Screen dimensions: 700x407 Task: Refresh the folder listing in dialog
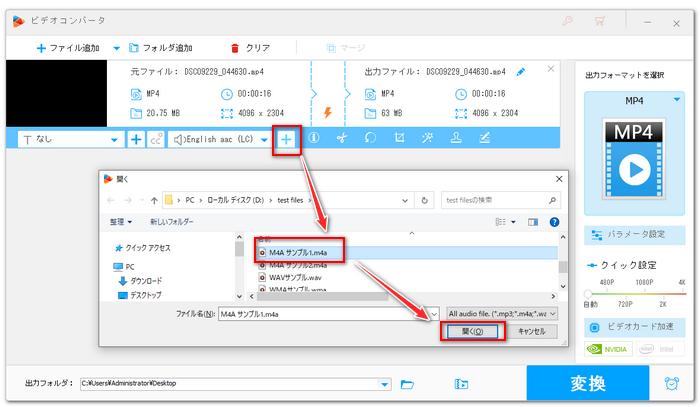click(425, 200)
